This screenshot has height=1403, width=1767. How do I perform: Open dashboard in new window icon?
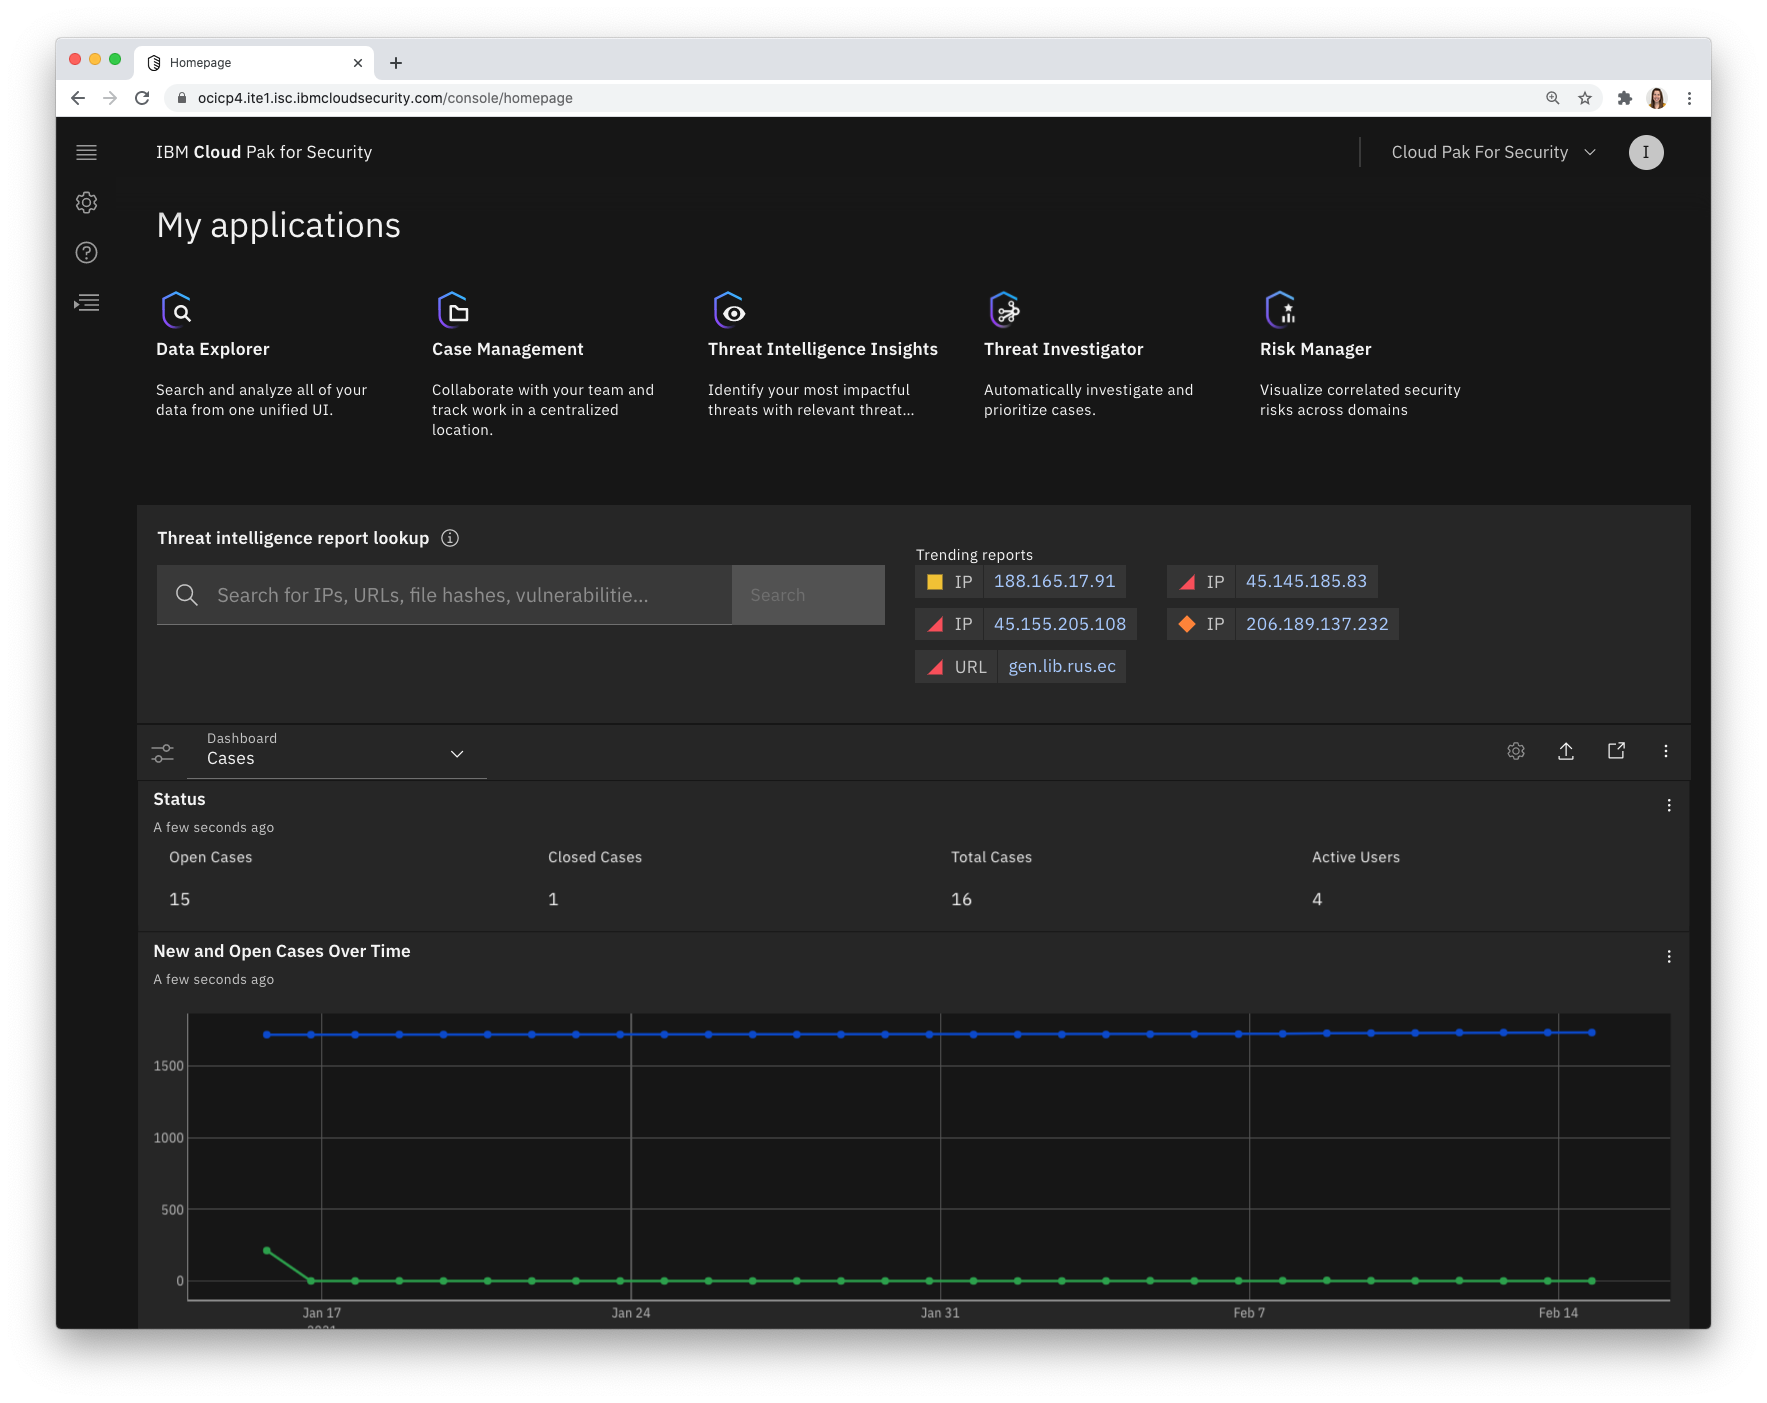point(1616,751)
